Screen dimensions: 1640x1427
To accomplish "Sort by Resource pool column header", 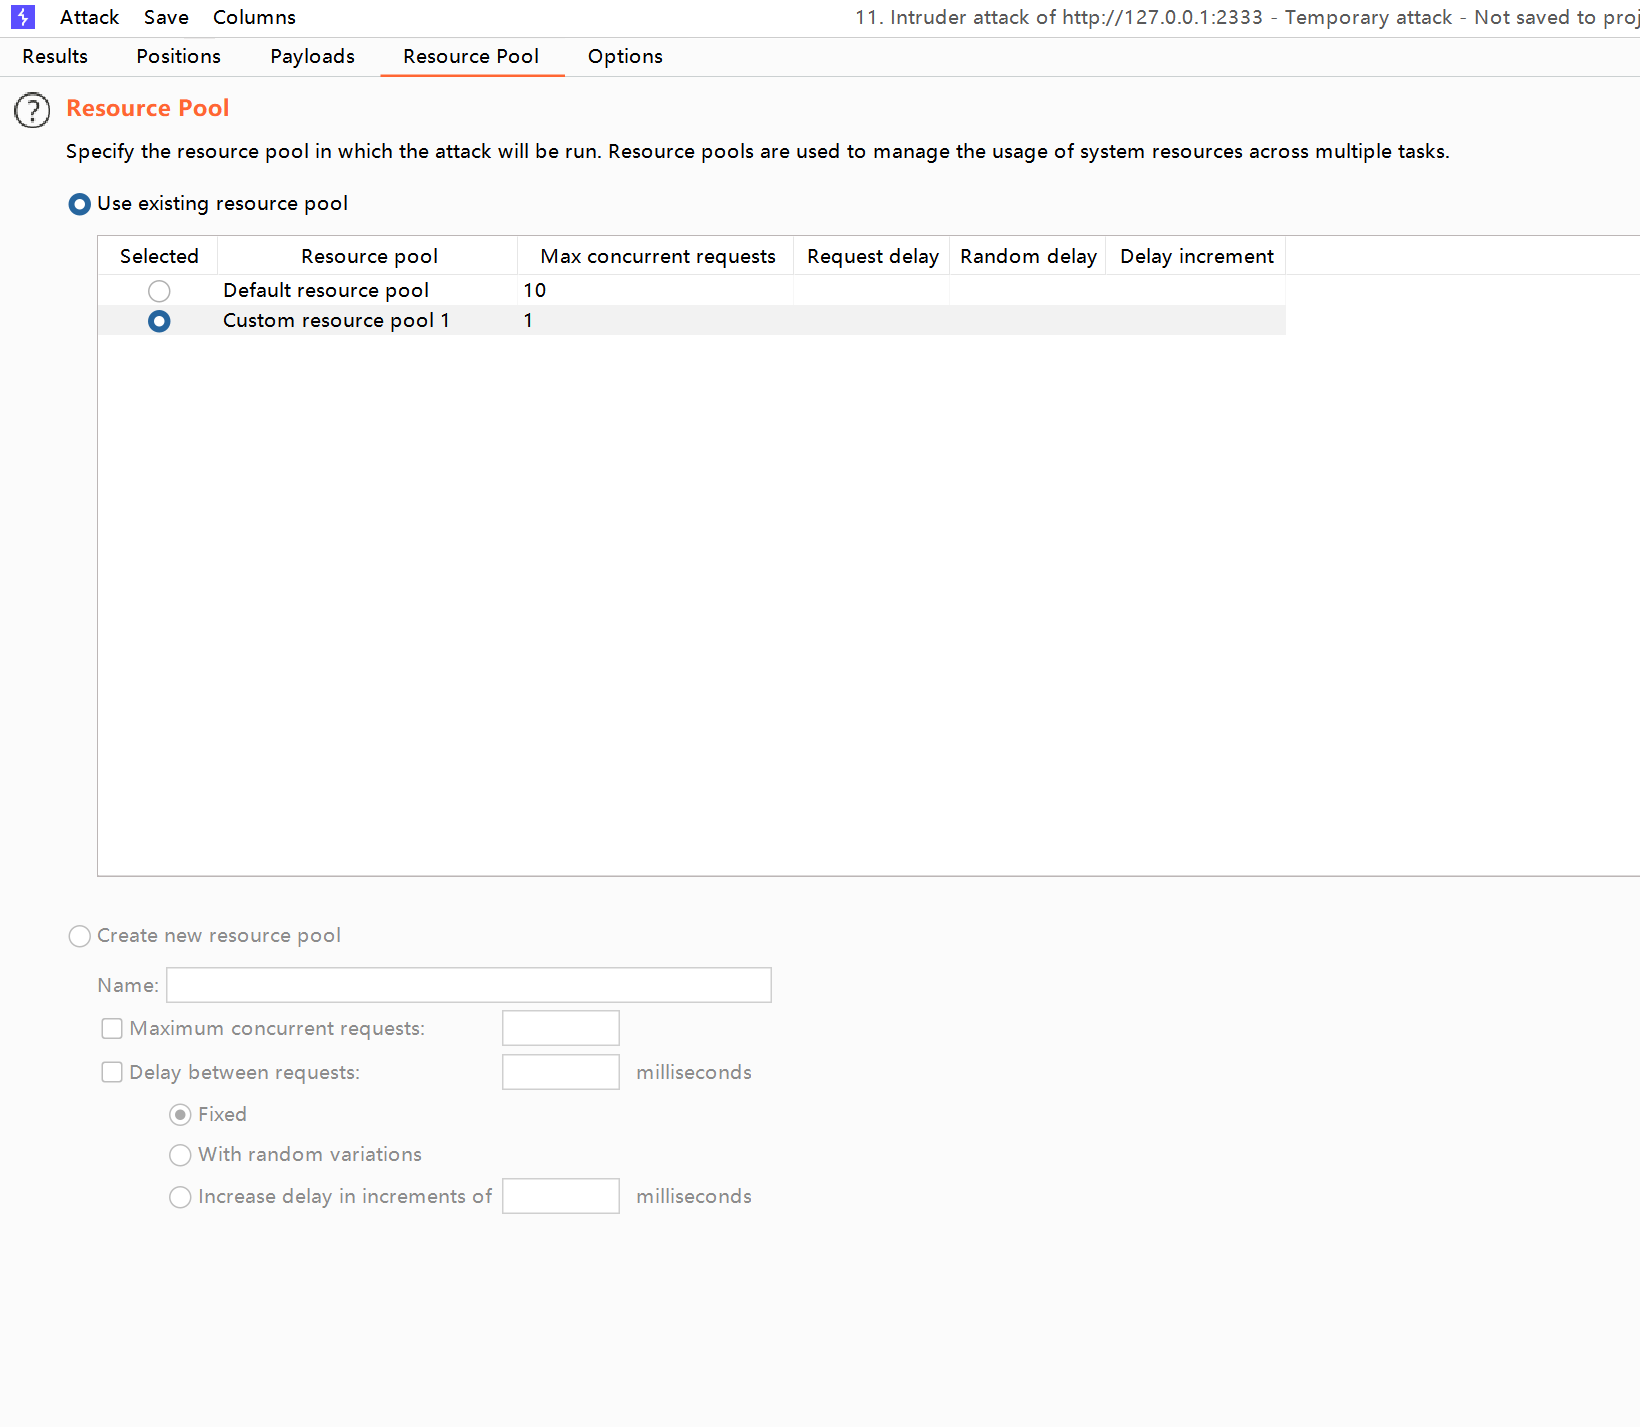I will click(369, 256).
